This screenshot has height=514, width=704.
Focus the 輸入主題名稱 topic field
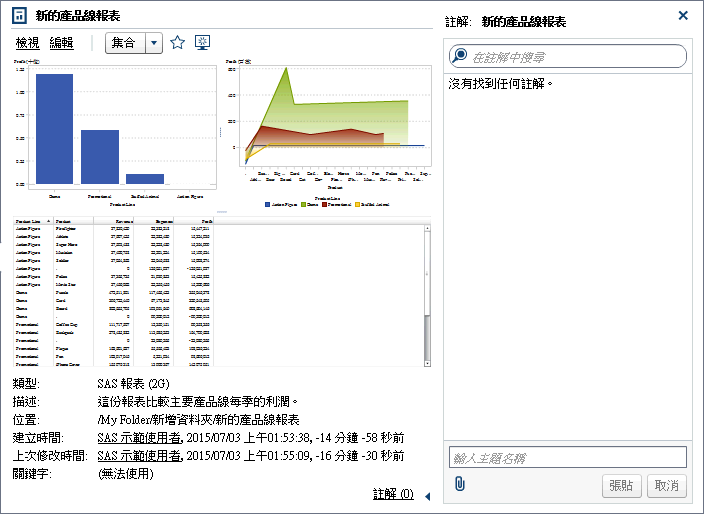[x=568, y=457]
